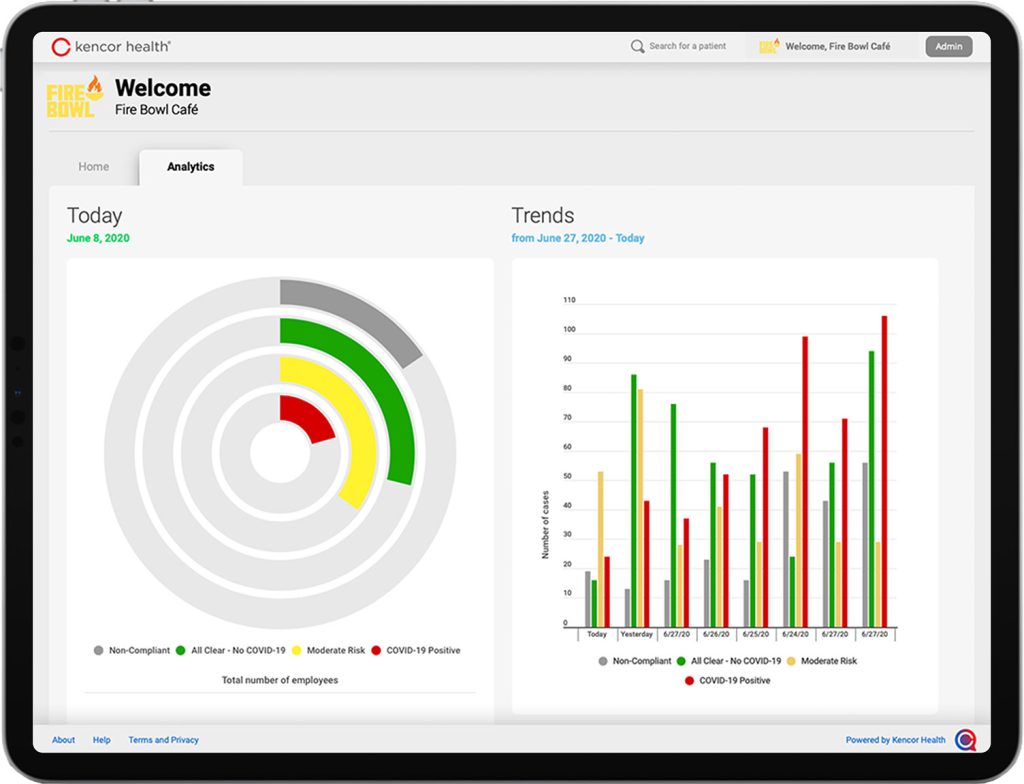Viewport: 1024px width, 784px height.
Task: Click the green bar for Yesterday
Action: 633,500
